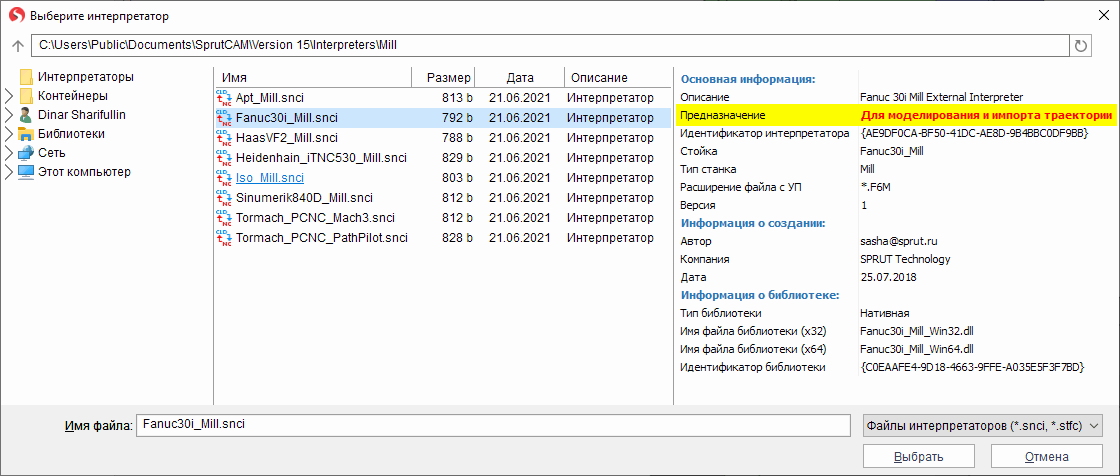Click into the folder path address field
Viewport: 1120px width, 476px height.
550,45
